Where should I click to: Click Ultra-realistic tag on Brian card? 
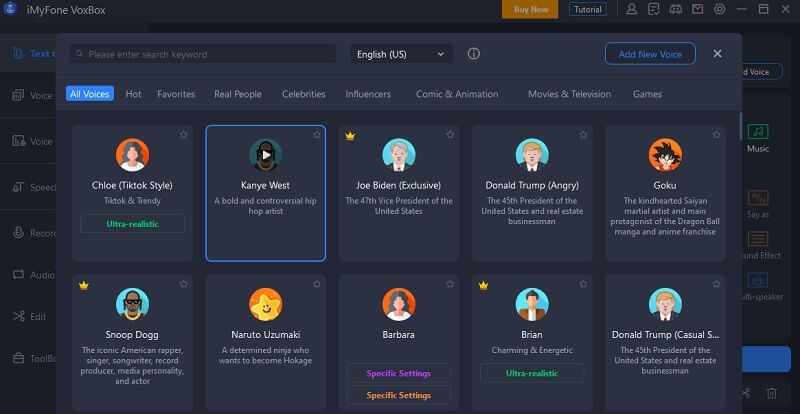point(532,373)
